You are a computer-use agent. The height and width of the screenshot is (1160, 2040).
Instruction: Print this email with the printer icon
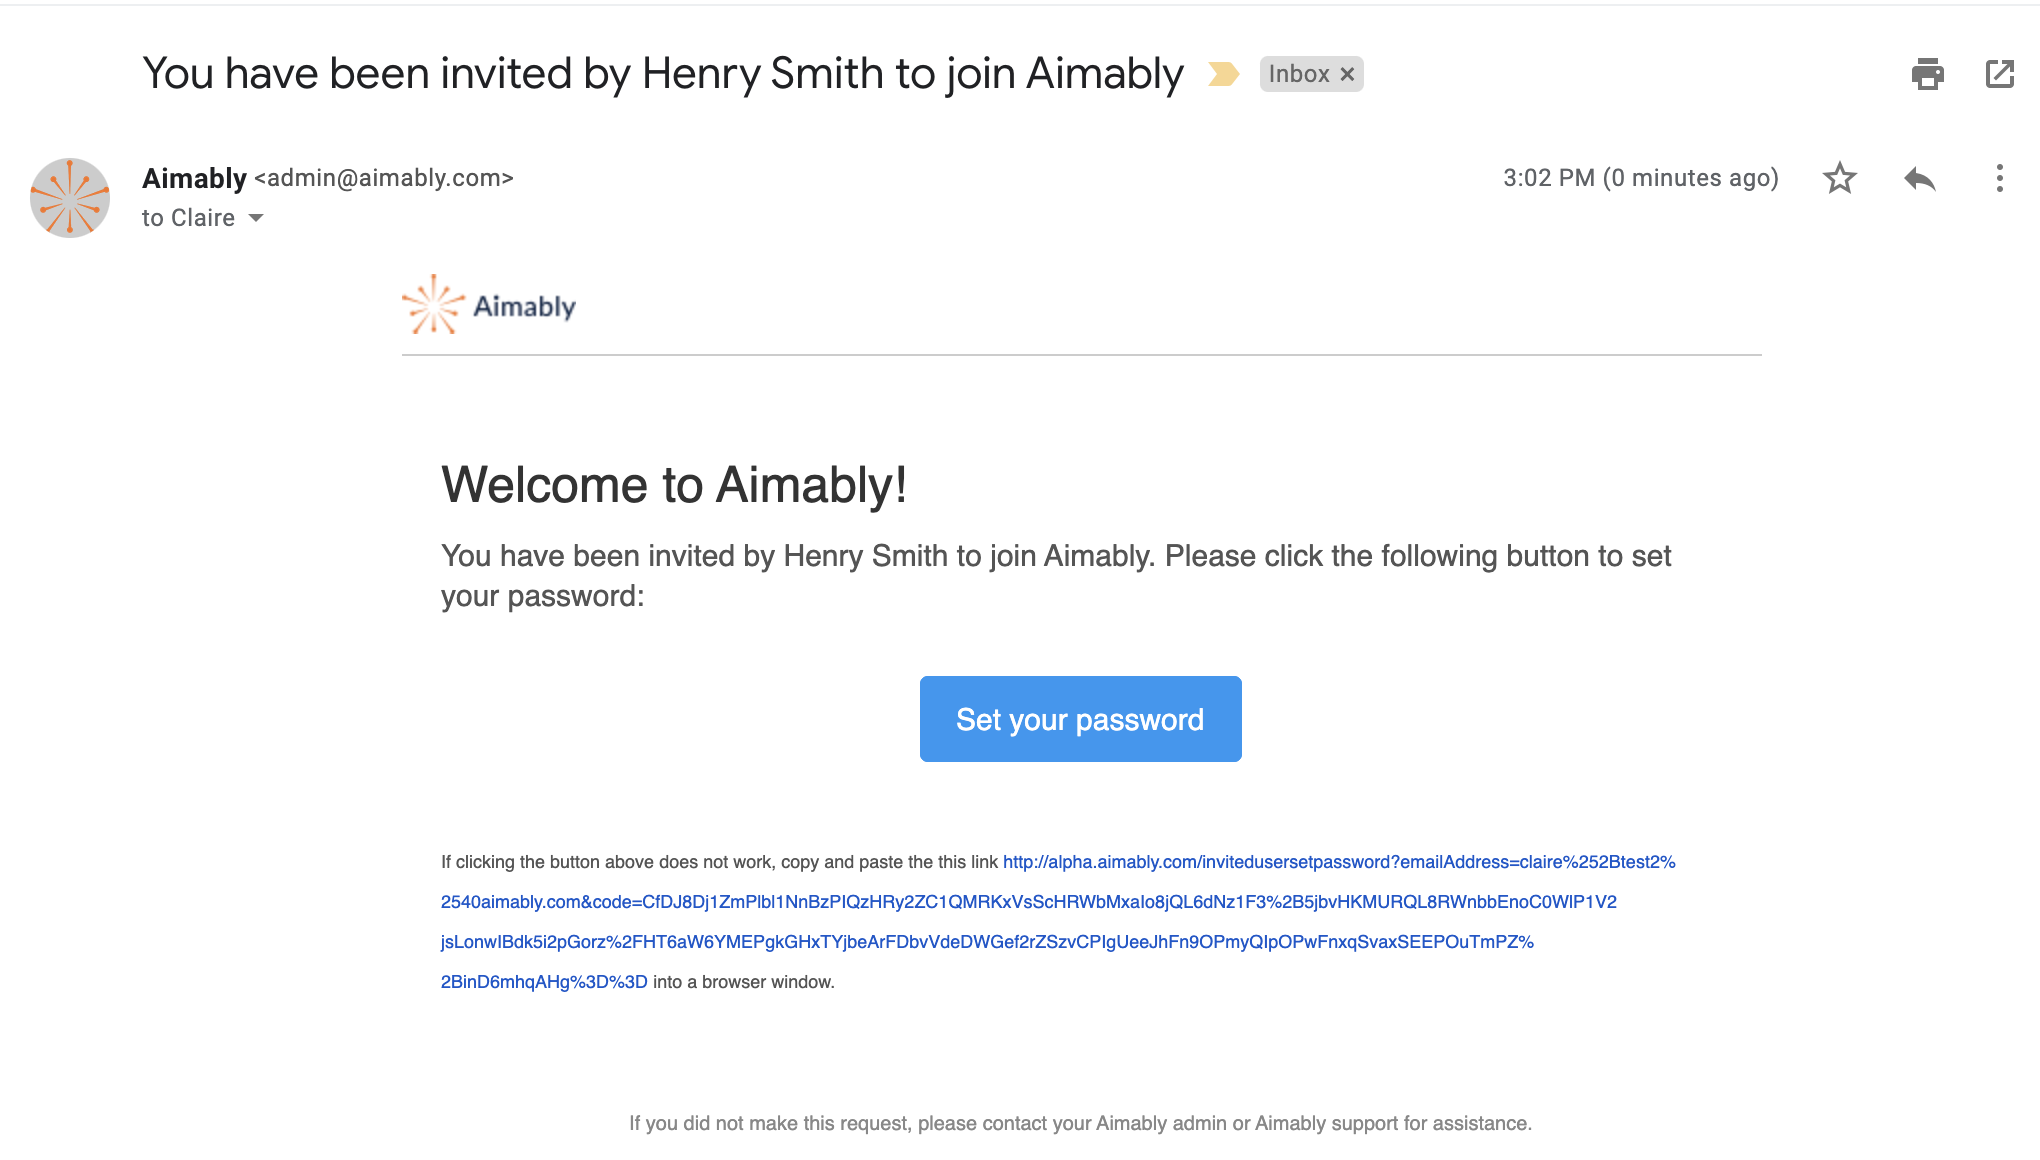tap(1927, 74)
